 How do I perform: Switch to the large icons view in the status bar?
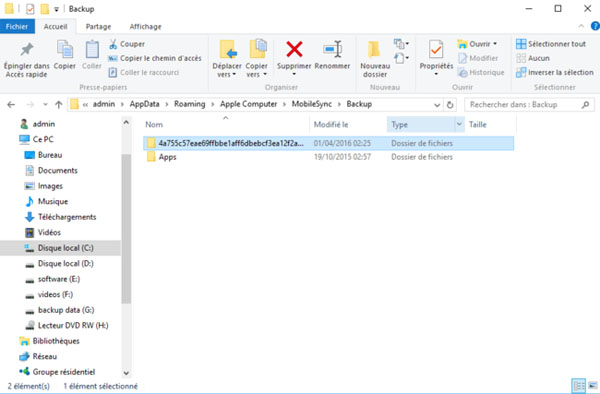coord(593,385)
